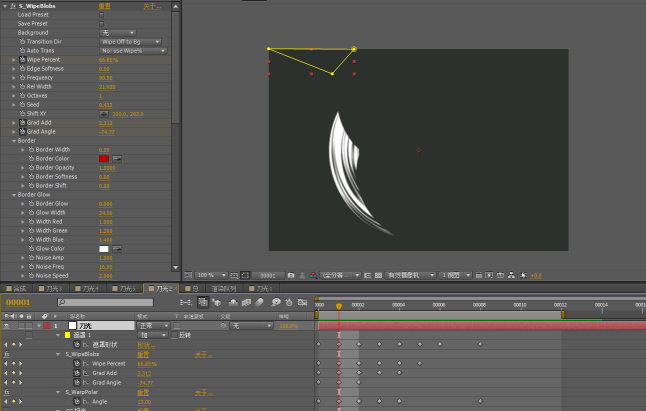Toggle the pixel aspect ratio correction icon
Viewport: 646px width, 411px height.
479,275
